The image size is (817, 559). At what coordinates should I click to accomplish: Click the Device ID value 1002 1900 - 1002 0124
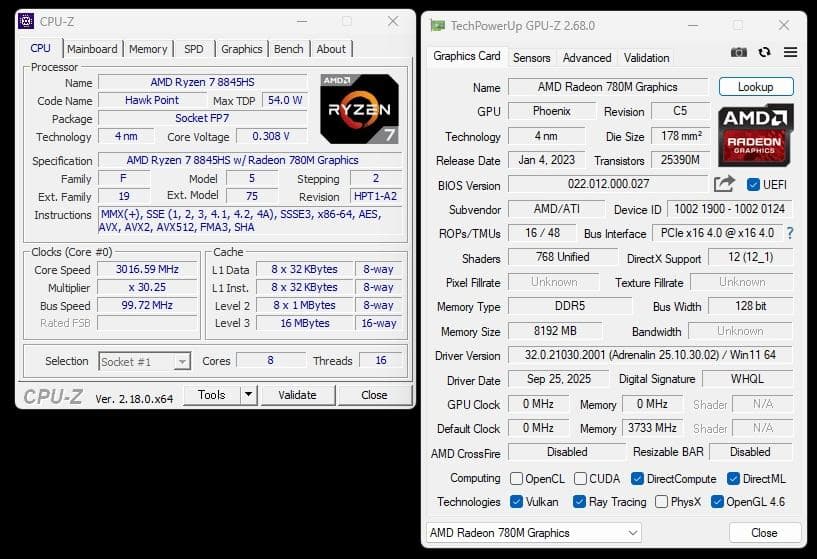729,209
